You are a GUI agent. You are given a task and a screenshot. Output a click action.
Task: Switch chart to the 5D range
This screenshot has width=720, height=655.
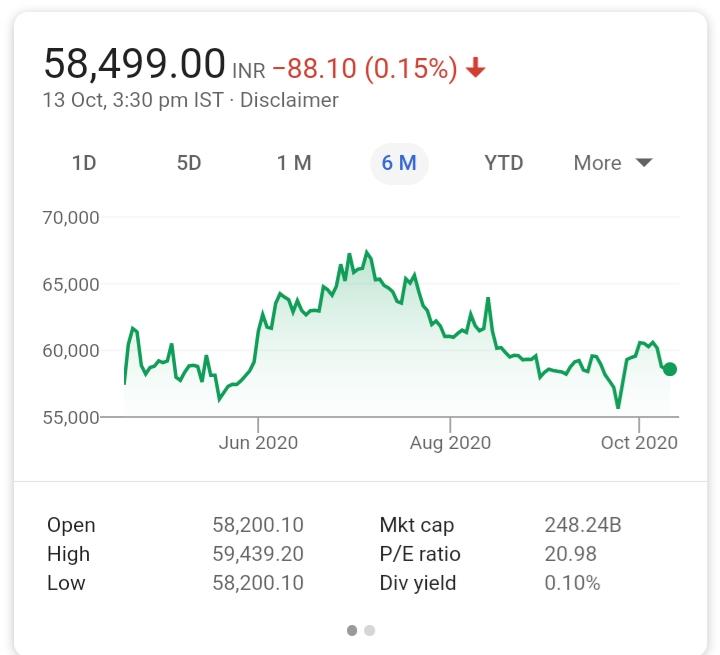pyautogui.click(x=189, y=163)
